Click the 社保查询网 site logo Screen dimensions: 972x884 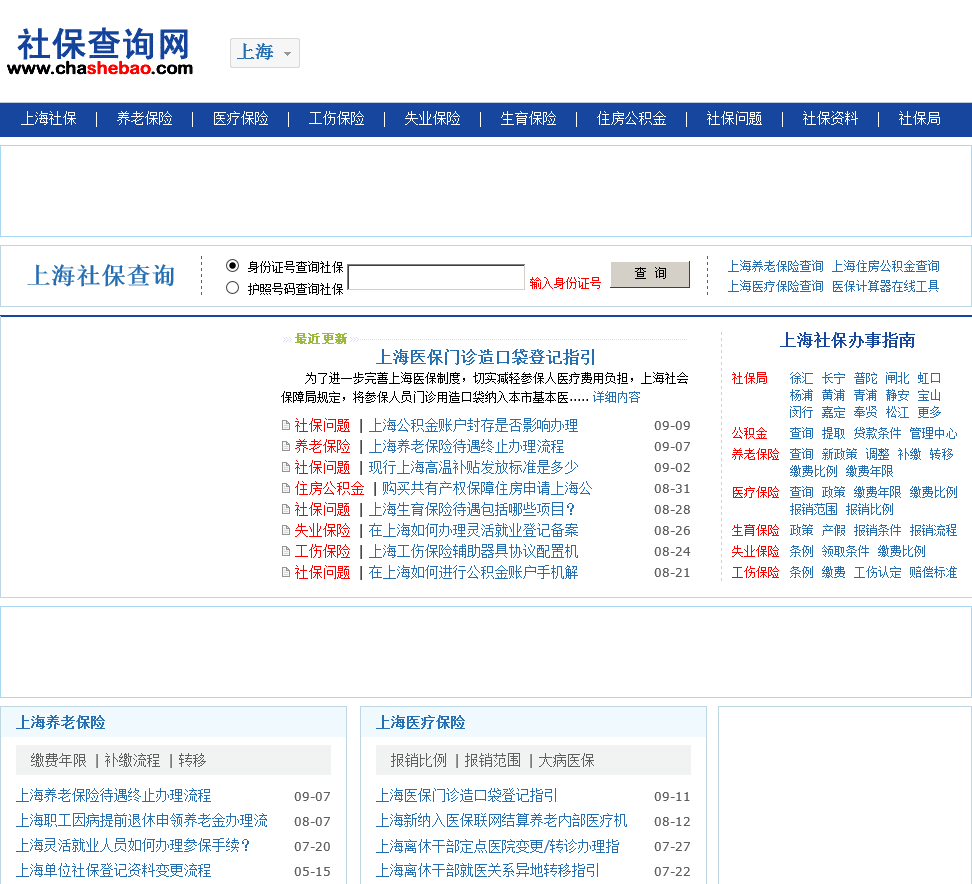(x=100, y=51)
